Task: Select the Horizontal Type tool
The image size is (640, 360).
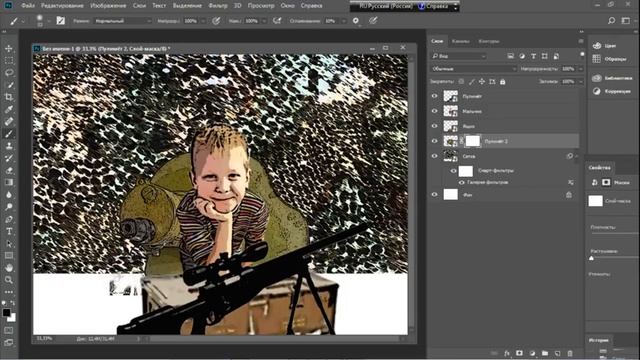Action: 9,231
